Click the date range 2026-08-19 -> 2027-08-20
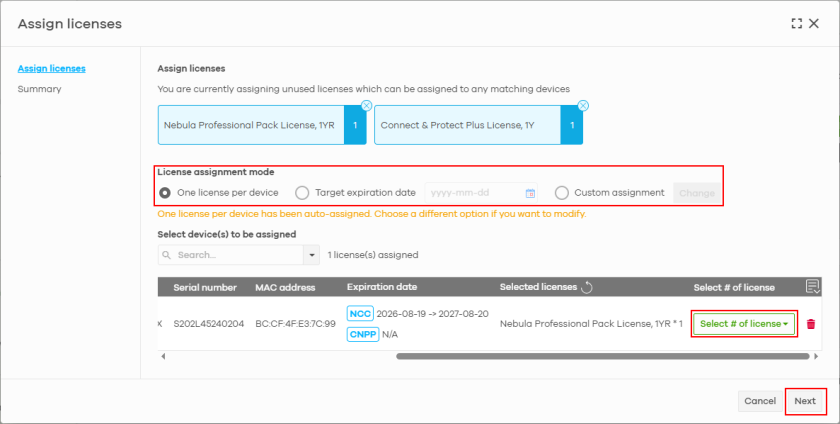This screenshot has width=840, height=424. pos(432,314)
